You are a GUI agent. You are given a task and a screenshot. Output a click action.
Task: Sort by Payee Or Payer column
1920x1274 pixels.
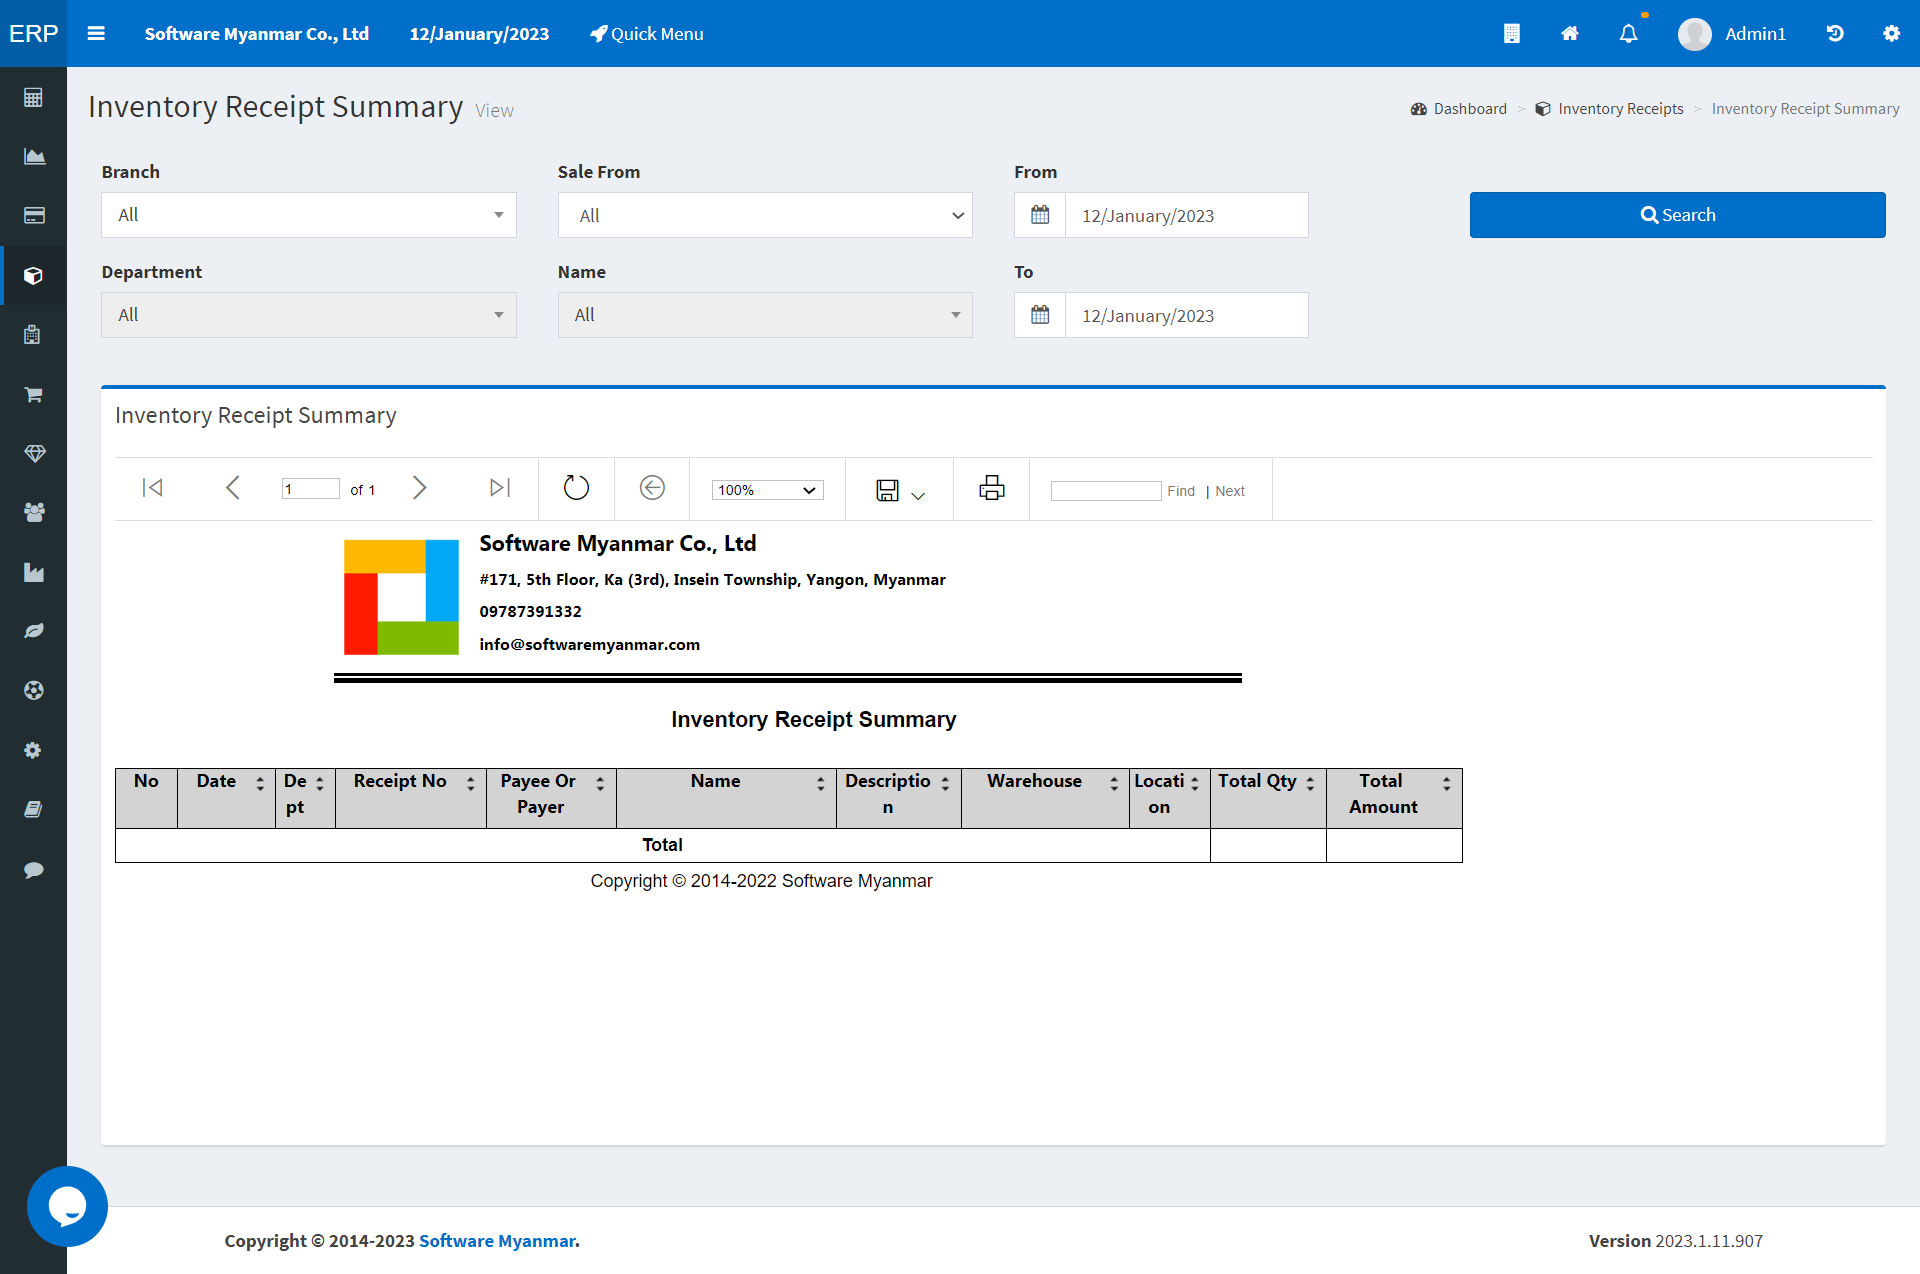[600, 784]
